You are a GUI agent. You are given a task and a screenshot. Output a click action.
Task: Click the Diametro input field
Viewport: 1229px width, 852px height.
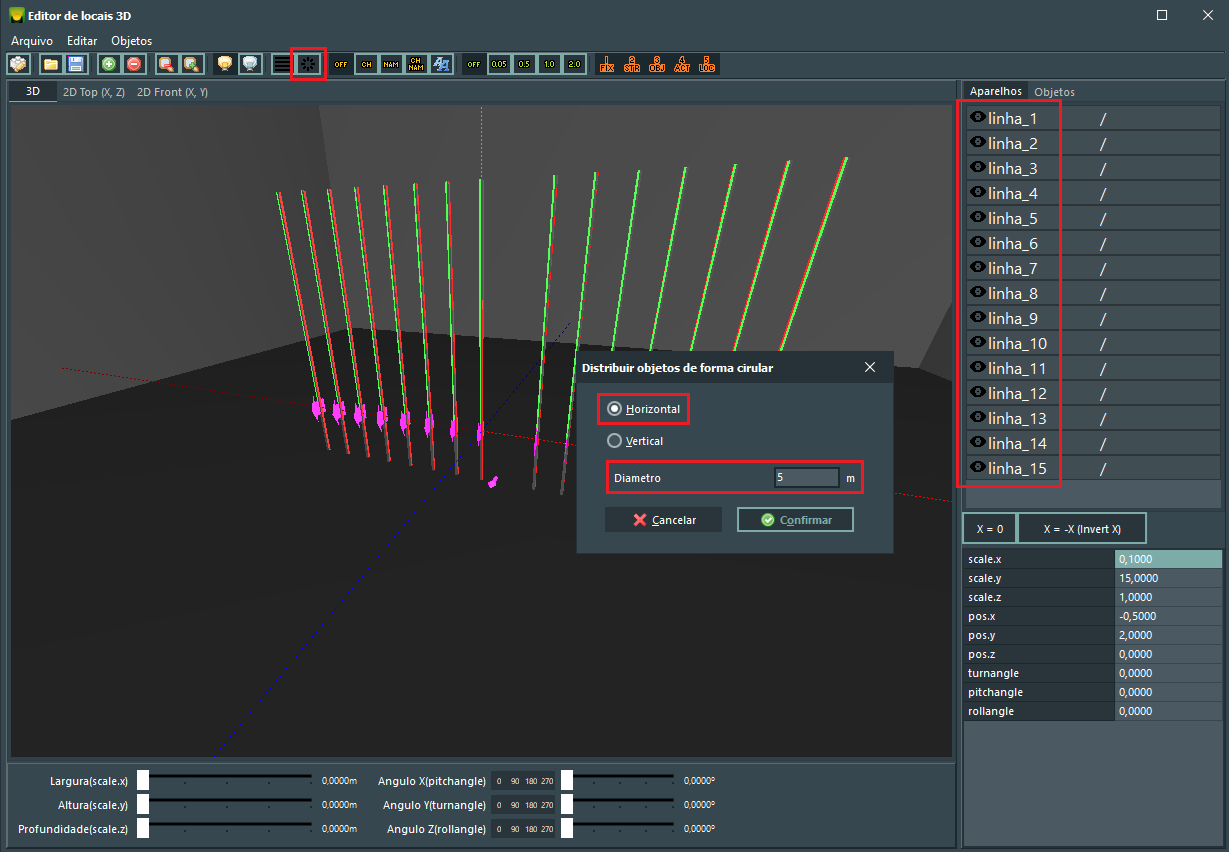tap(806, 478)
